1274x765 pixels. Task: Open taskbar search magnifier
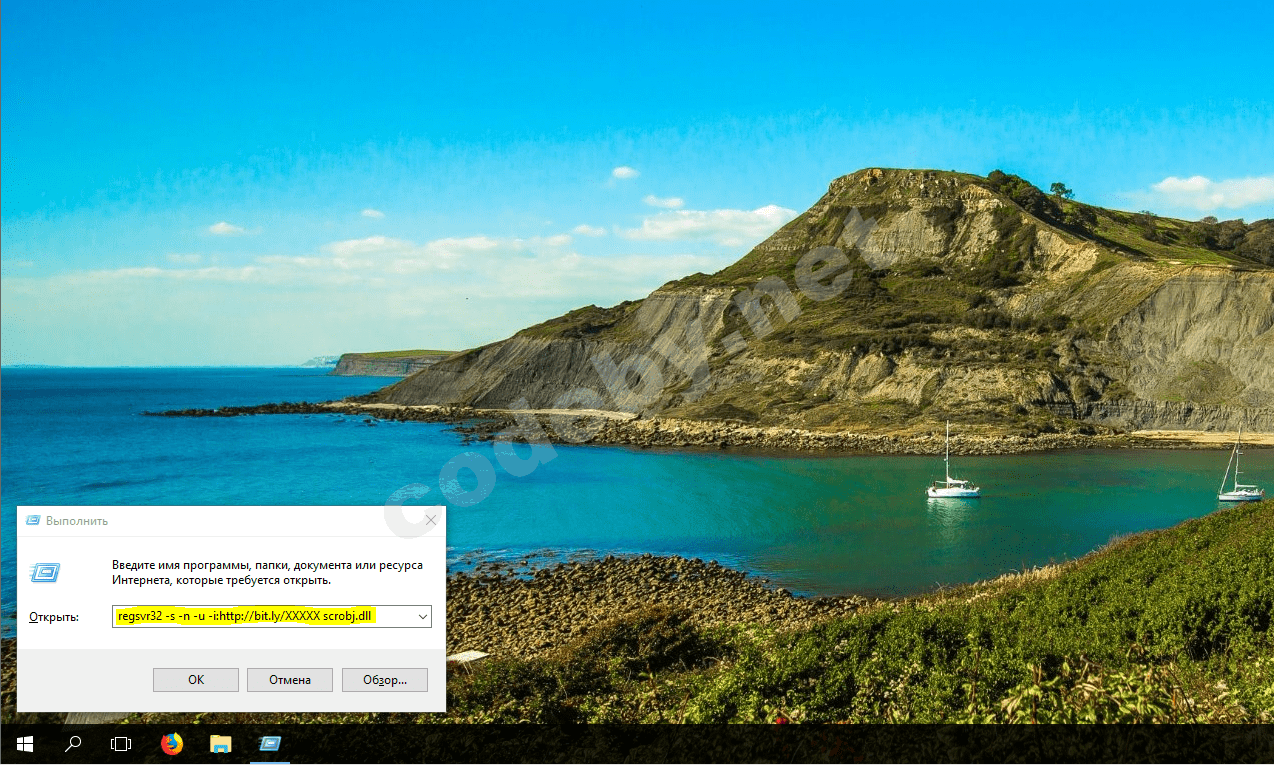tap(73, 744)
